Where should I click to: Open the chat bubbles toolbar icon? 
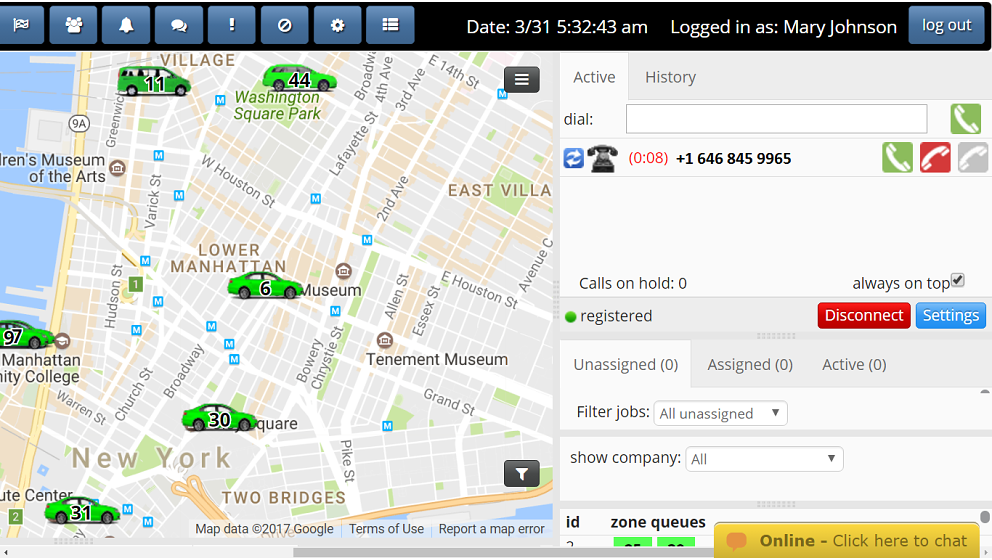point(179,25)
